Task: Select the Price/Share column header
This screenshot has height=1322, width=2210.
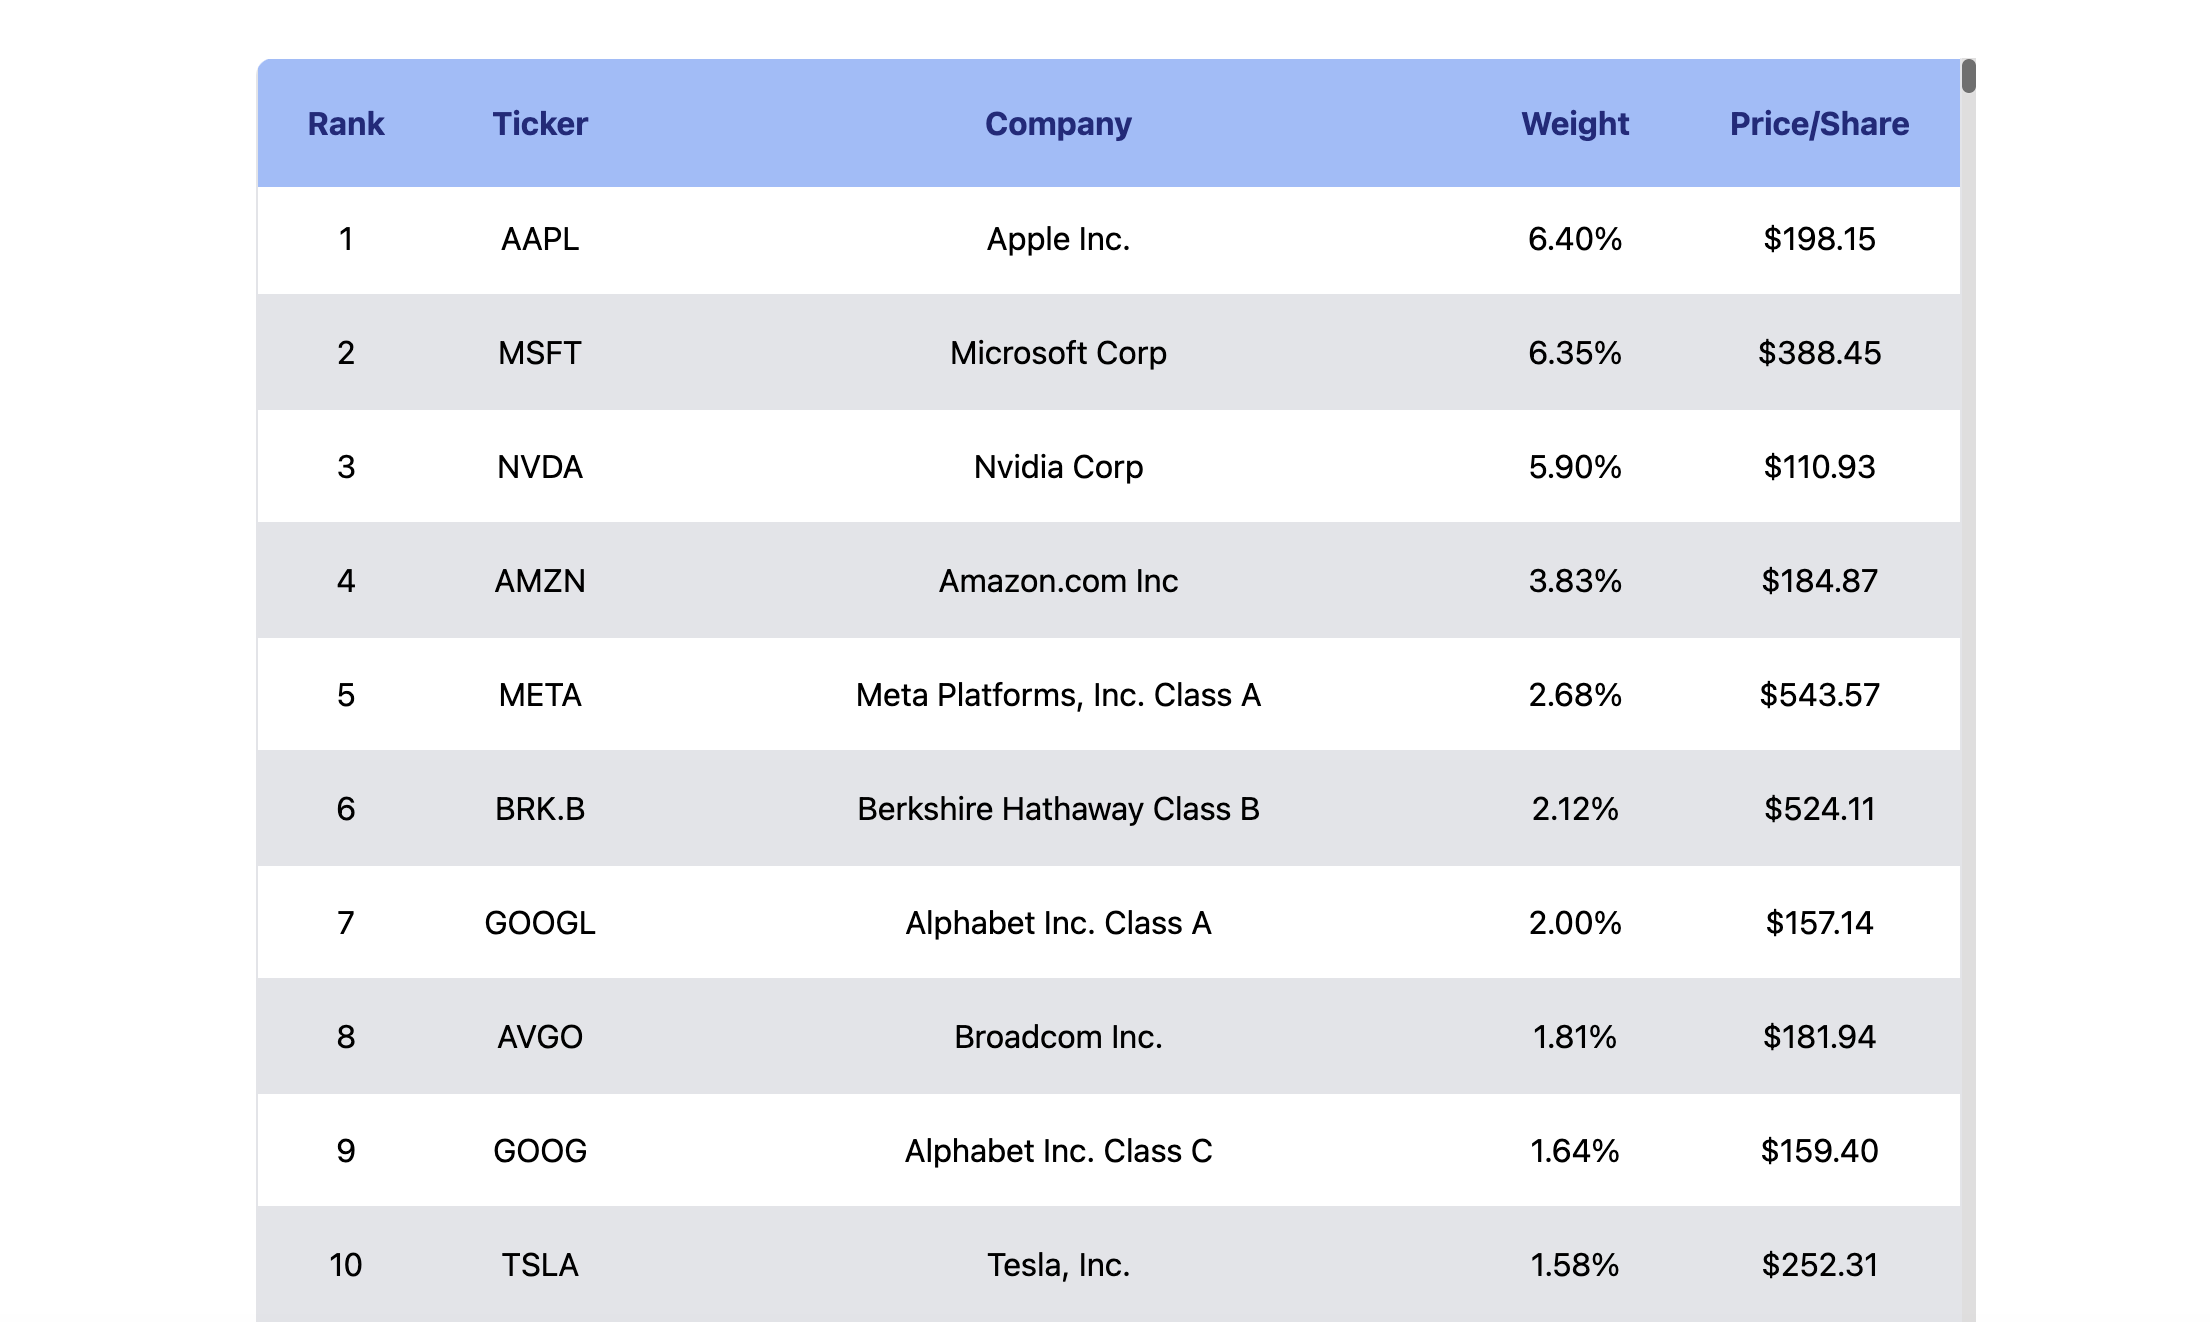Action: (x=1819, y=124)
